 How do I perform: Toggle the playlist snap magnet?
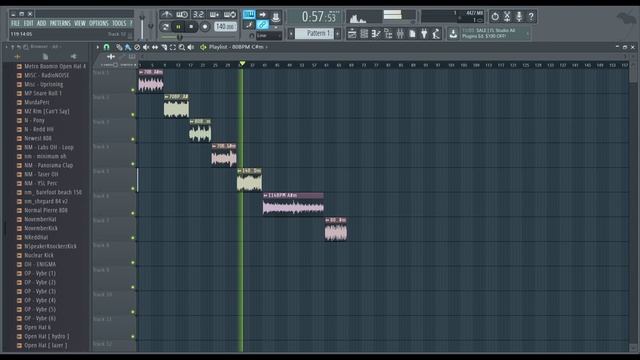[107, 47]
